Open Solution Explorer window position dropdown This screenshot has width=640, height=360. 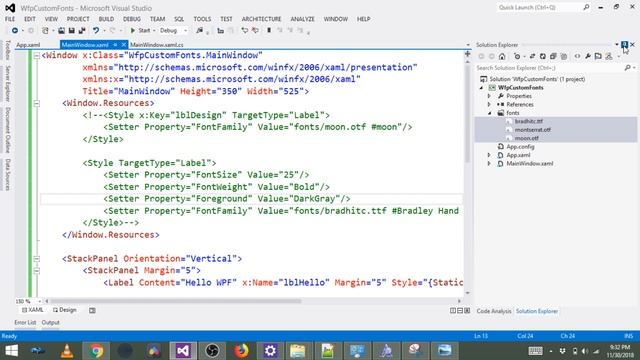(617, 44)
